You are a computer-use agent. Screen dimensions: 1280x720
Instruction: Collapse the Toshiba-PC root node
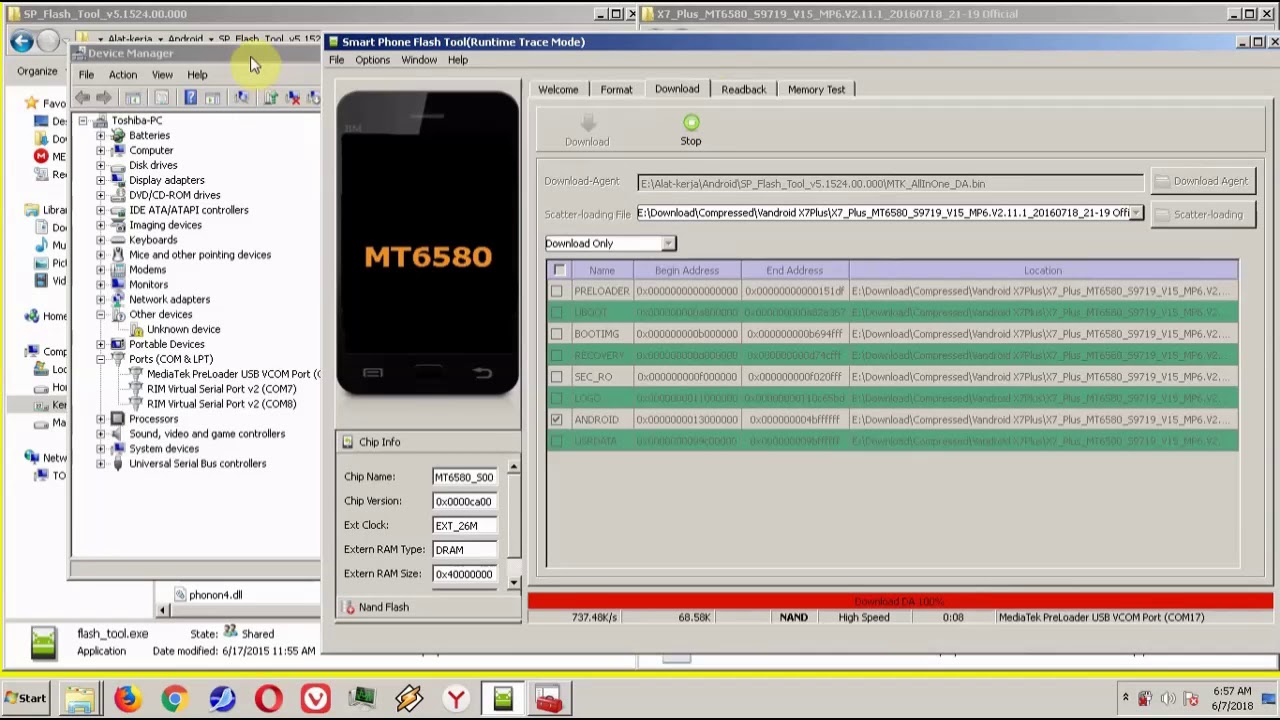(82, 120)
